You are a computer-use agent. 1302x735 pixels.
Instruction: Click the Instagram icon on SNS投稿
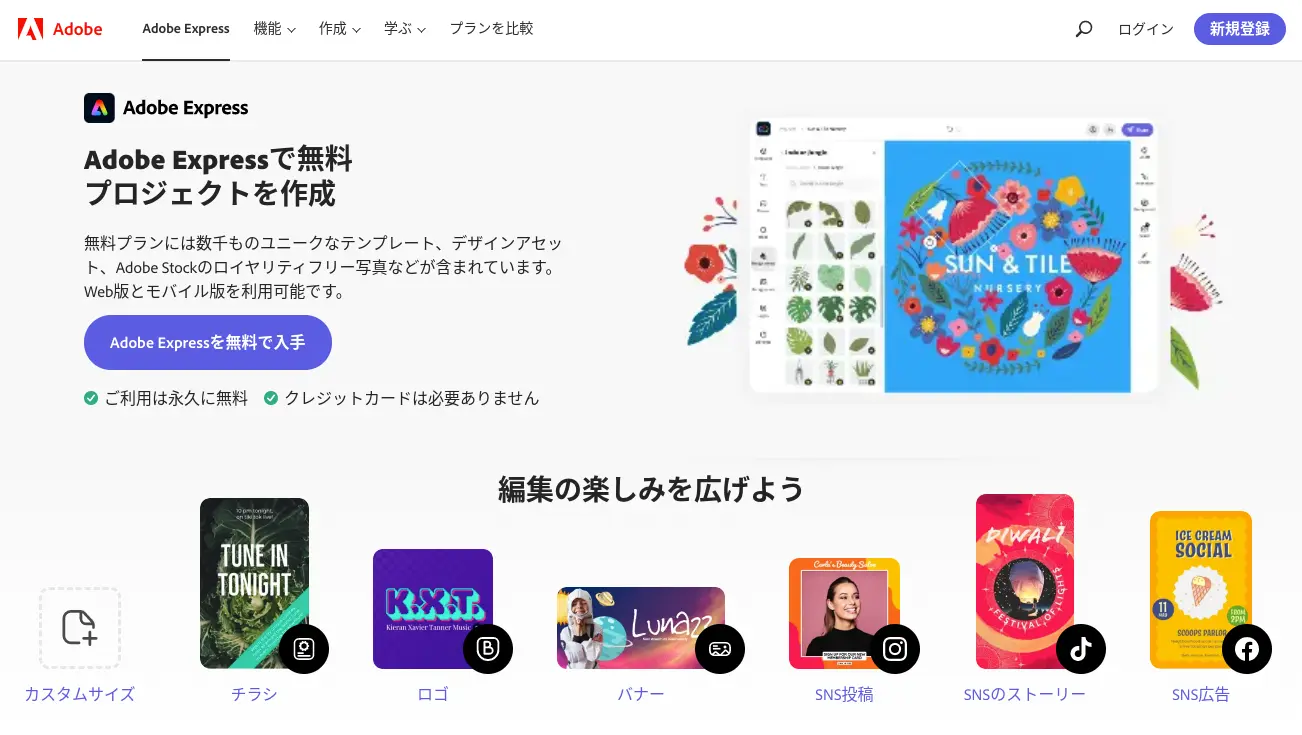(895, 649)
